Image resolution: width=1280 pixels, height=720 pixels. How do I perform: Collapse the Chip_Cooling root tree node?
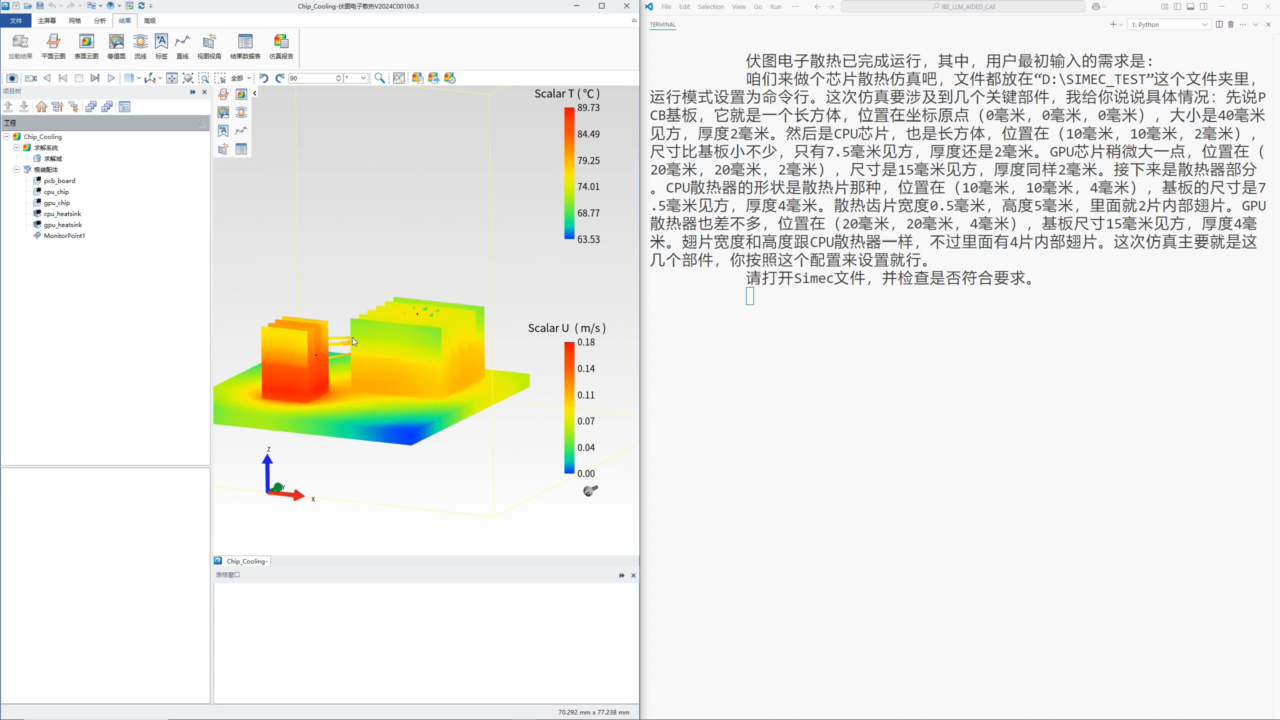click(7, 136)
